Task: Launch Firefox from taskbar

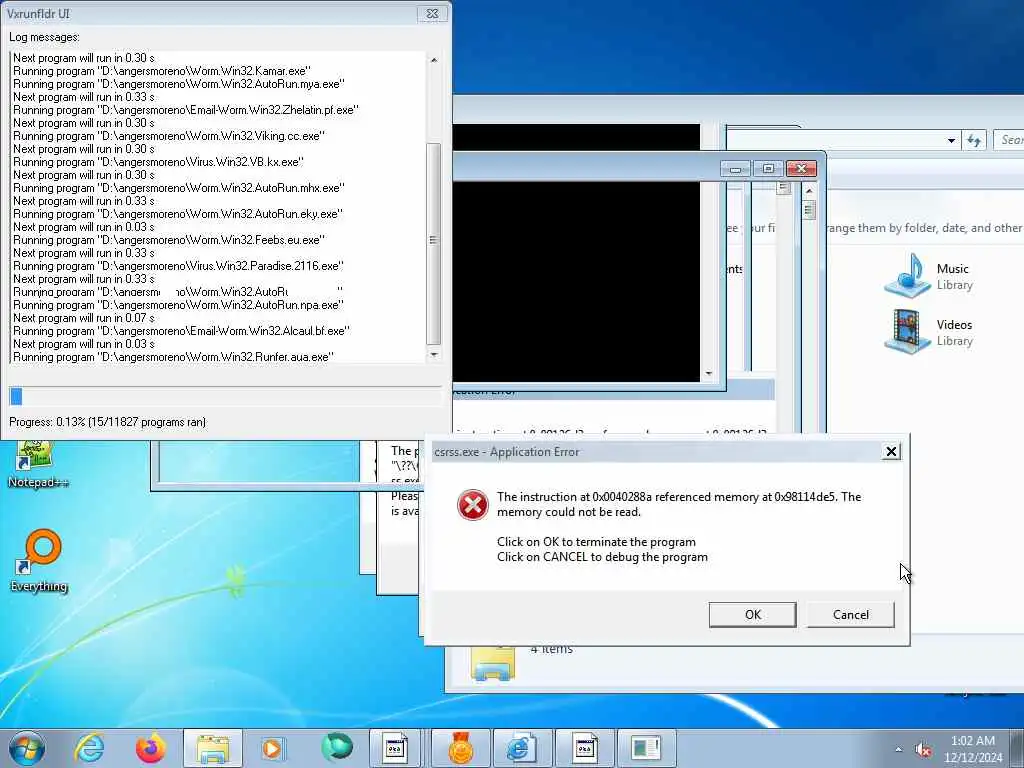Action: tap(150, 748)
